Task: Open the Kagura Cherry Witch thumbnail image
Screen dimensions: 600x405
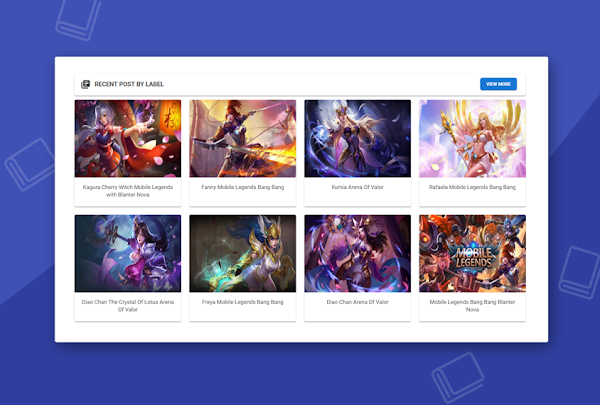Action: 128,139
